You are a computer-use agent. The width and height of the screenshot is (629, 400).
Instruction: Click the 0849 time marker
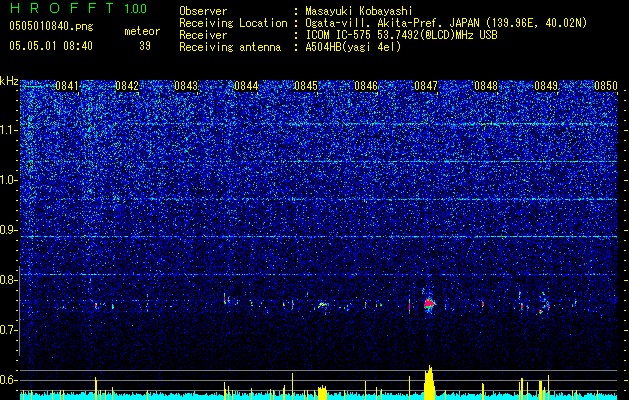tap(546, 86)
